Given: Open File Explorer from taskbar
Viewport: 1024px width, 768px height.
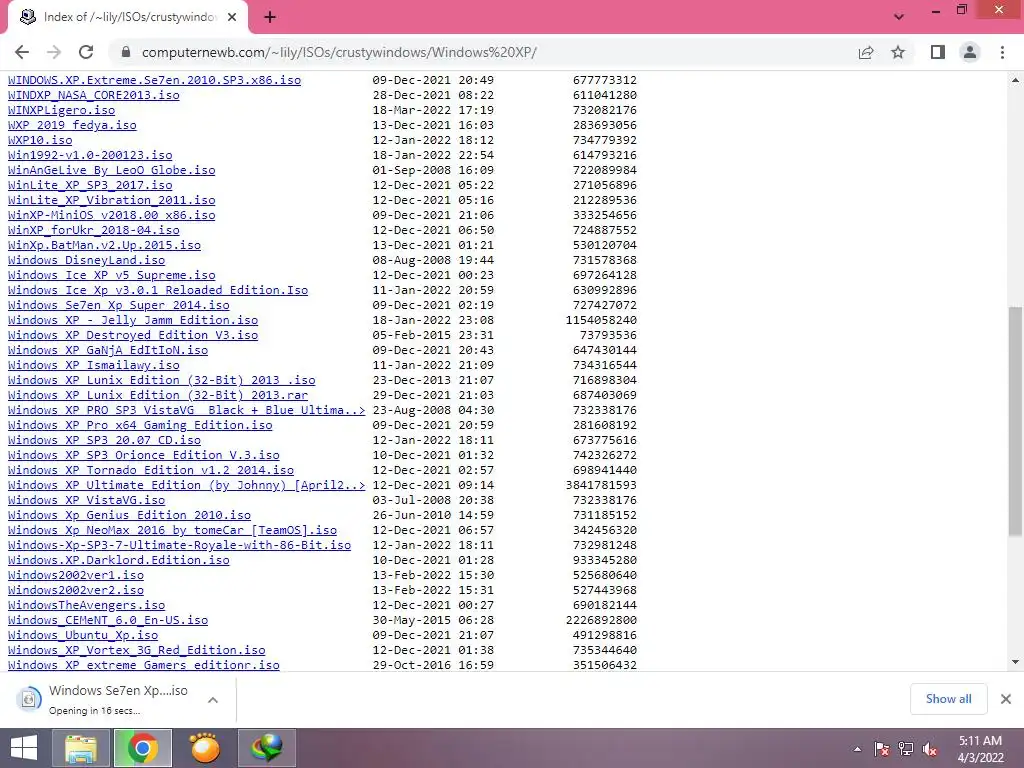Looking at the screenshot, I should (x=80, y=748).
